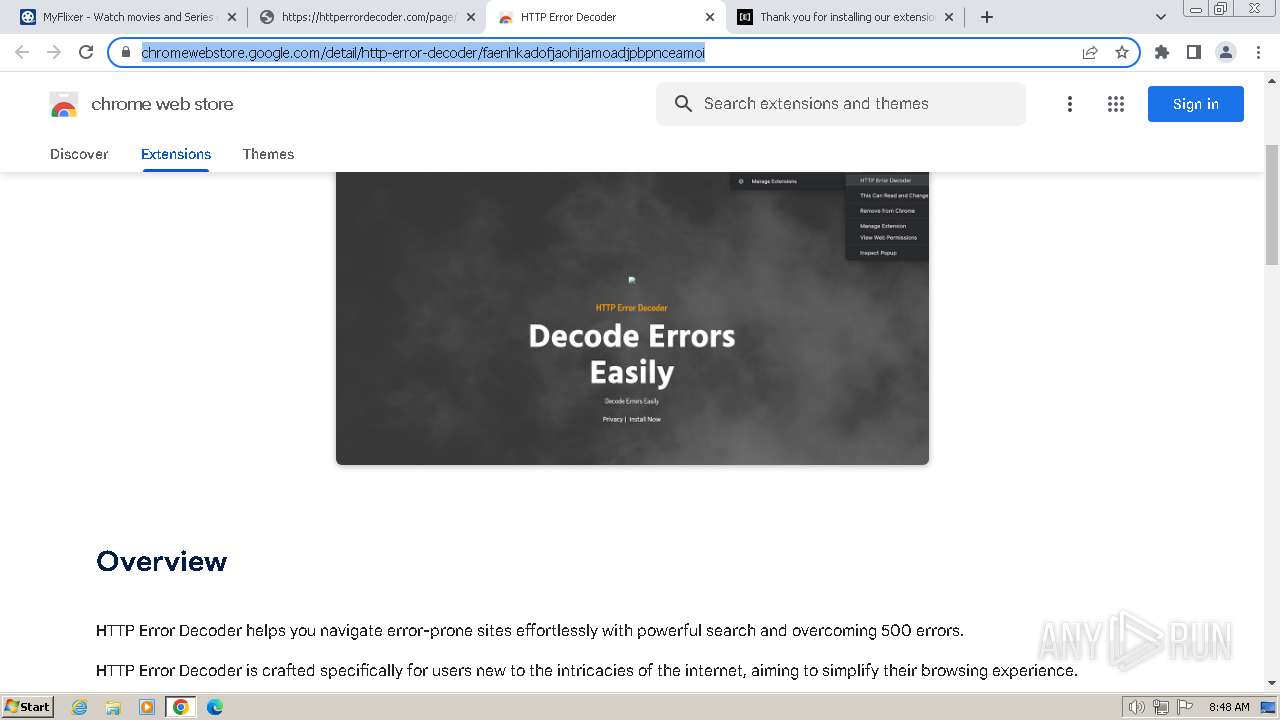This screenshot has width=1280, height=720.
Task: Go back using the browser back arrow
Action: coord(22,52)
